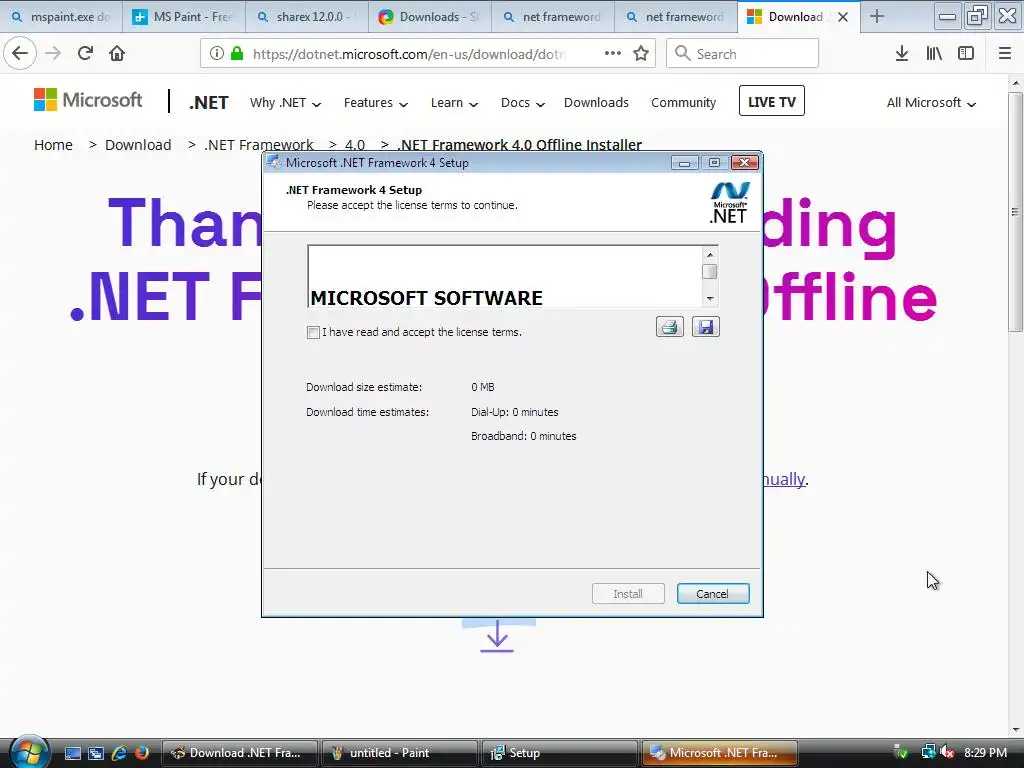1024x768 pixels.
Task: Expand the Features menu
Action: click(376, 103)
